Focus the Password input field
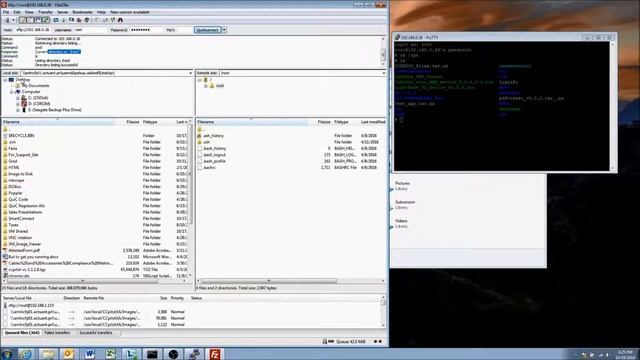 click(x=146, y=30)
